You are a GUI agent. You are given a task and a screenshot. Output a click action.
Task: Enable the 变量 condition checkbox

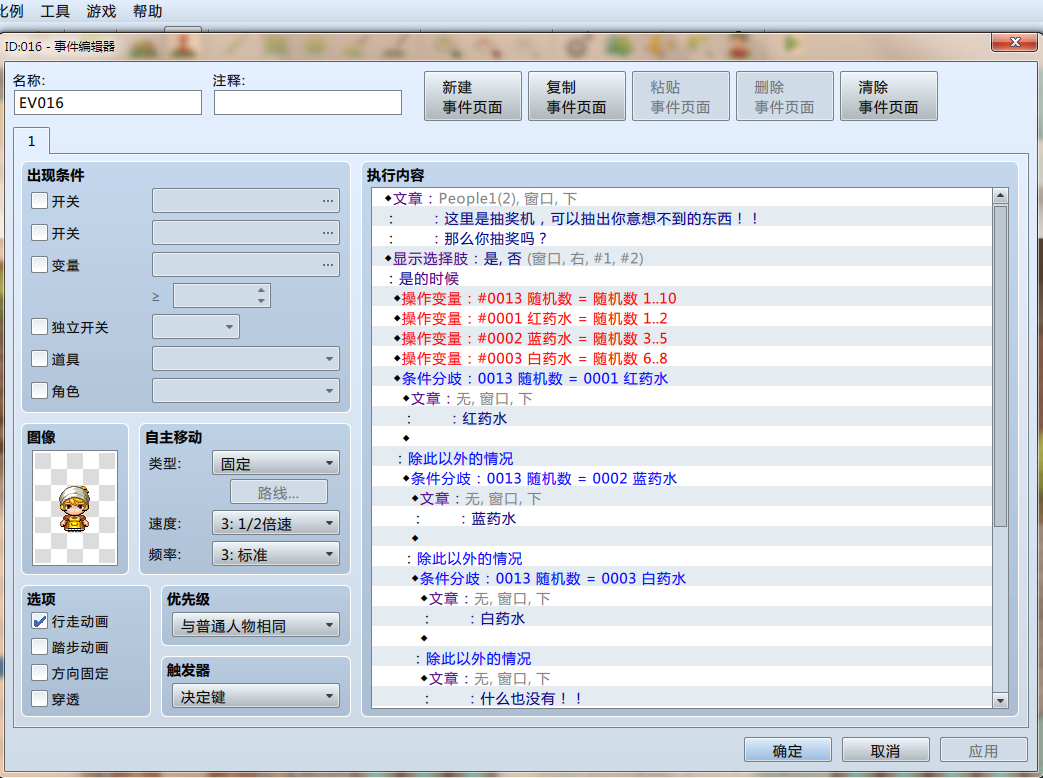tap(40, 264)
